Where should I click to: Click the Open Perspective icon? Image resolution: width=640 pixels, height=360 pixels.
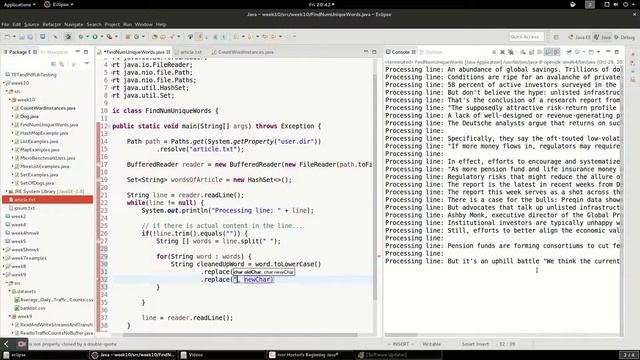556,37
